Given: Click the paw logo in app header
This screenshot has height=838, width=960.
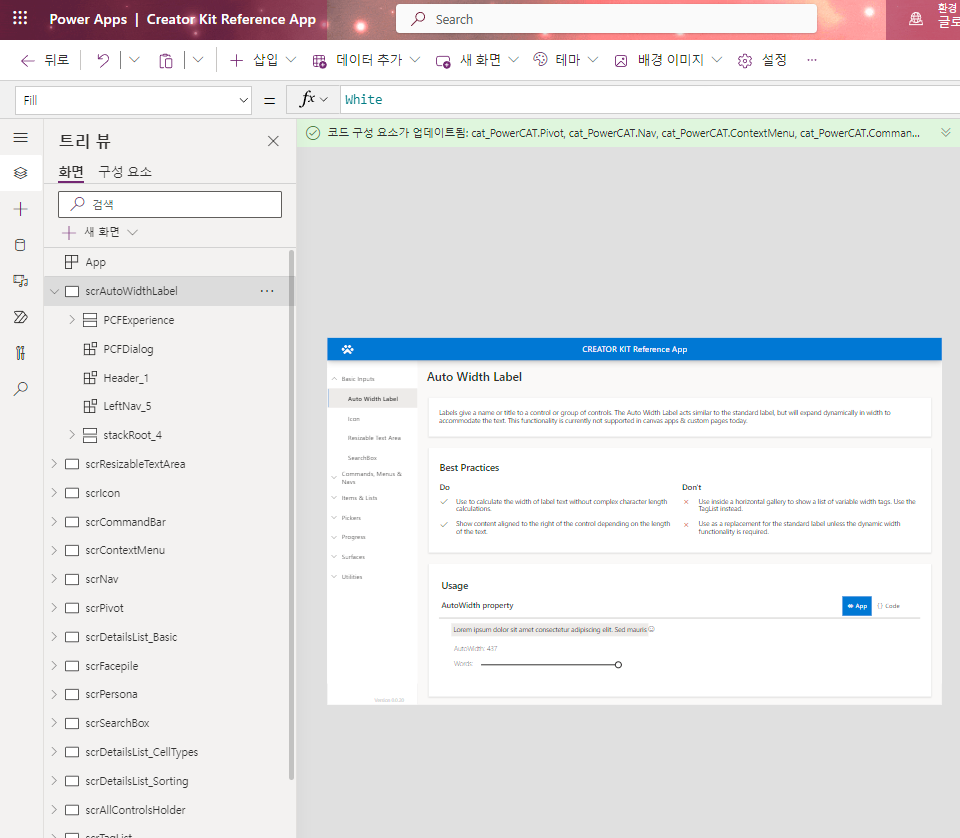Looking at the screenshot, I should pos(348,350).
